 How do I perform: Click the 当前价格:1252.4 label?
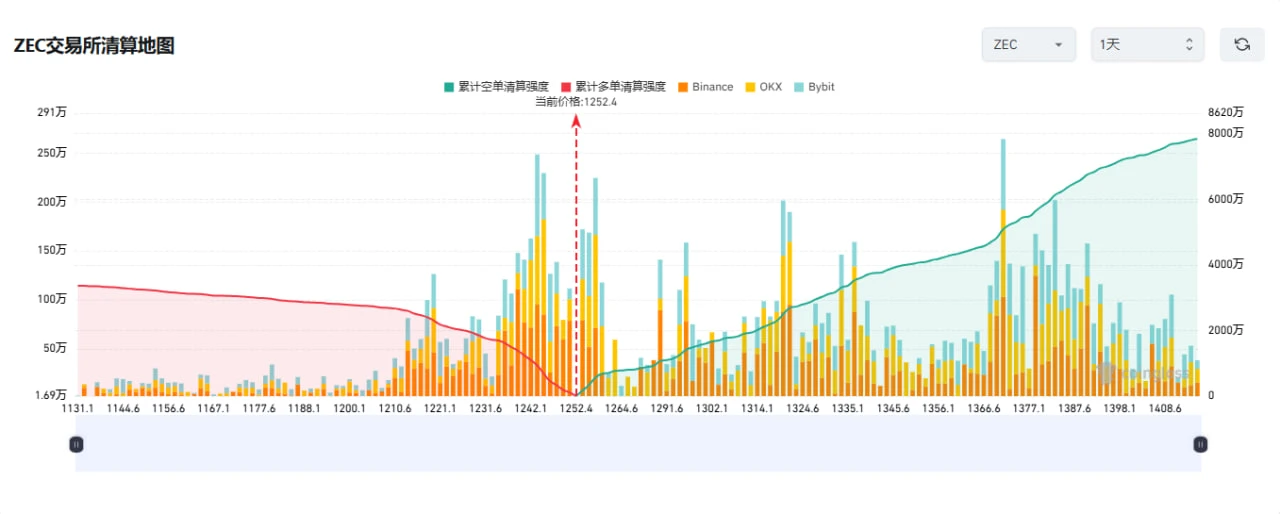tap(576, 101)
